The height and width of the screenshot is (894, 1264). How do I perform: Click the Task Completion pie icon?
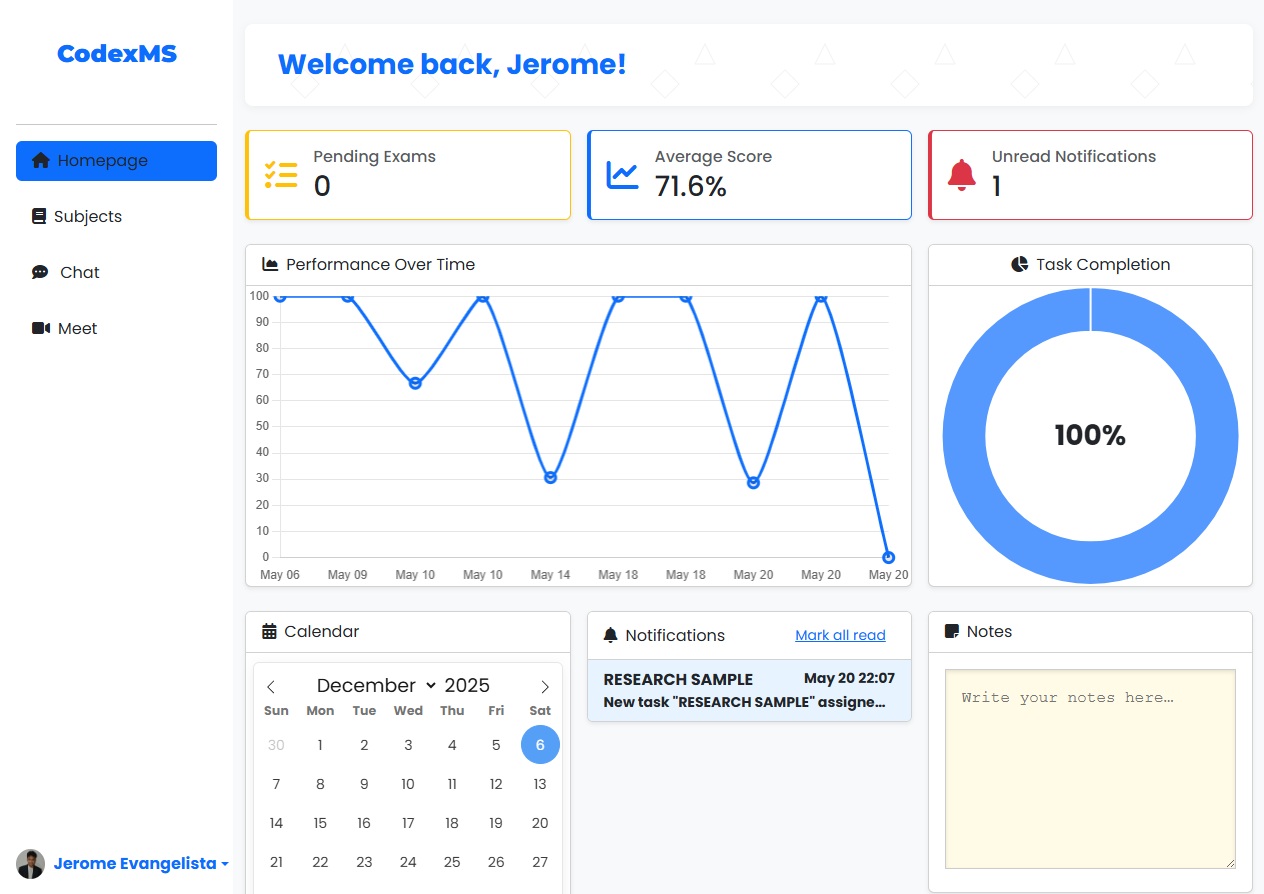[1020, 265]
